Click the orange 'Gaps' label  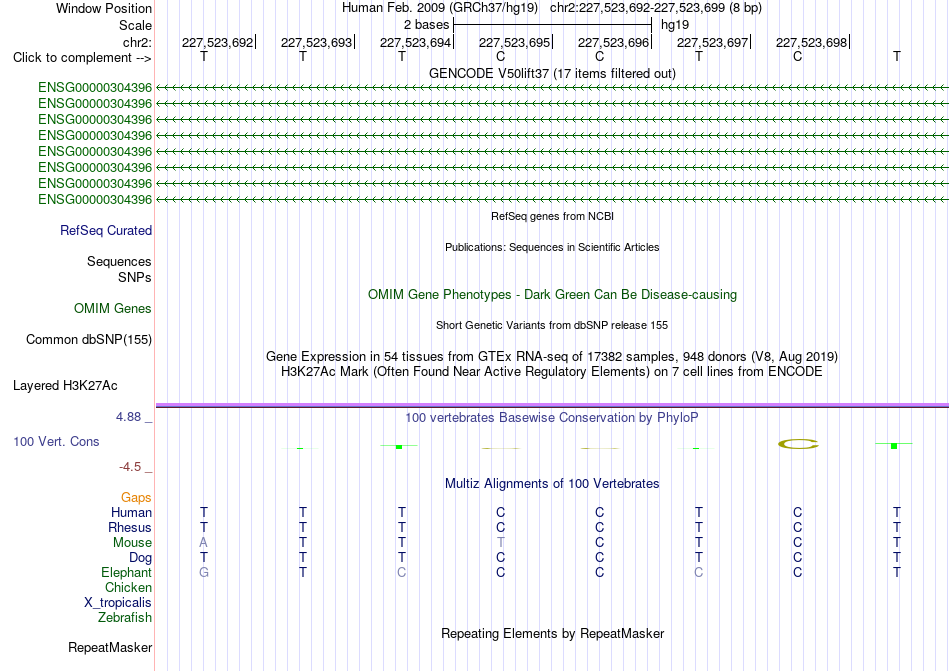click(x=136, y=497)
